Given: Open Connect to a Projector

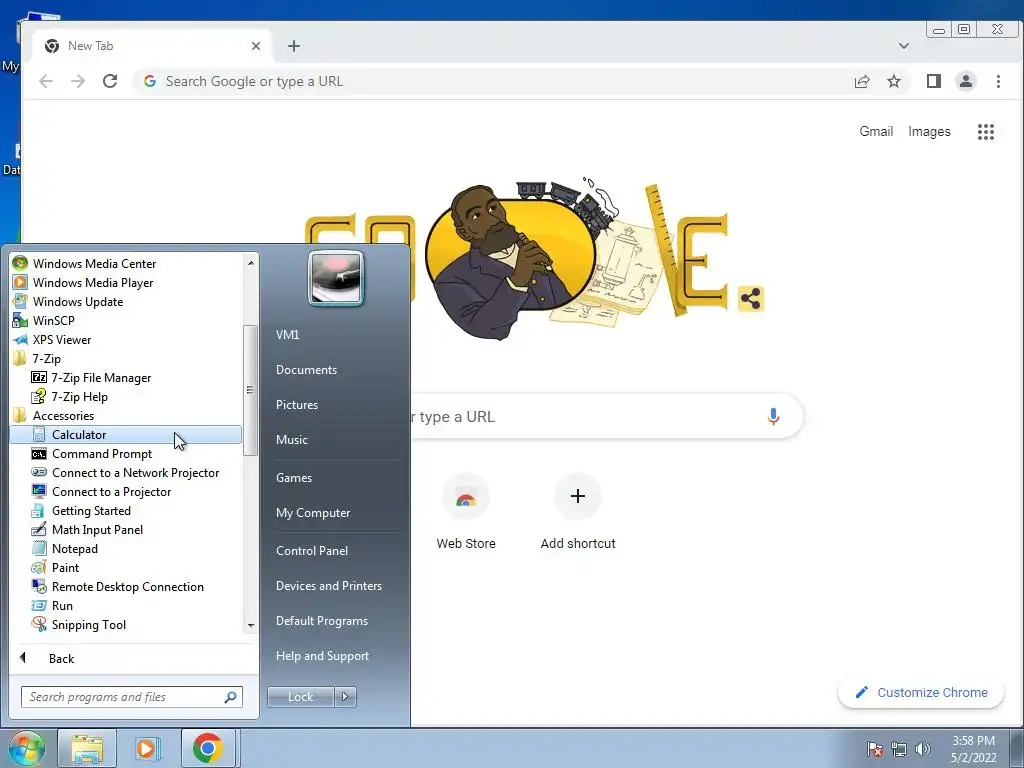Looking at the screenshot, I should 125,492.
